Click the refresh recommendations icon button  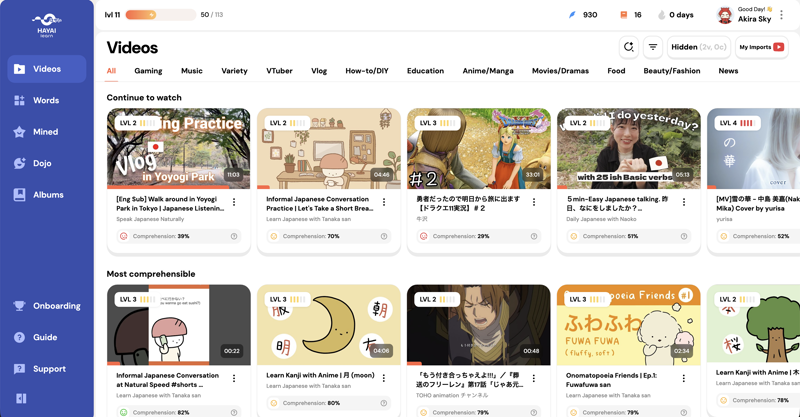click(629, 47)
